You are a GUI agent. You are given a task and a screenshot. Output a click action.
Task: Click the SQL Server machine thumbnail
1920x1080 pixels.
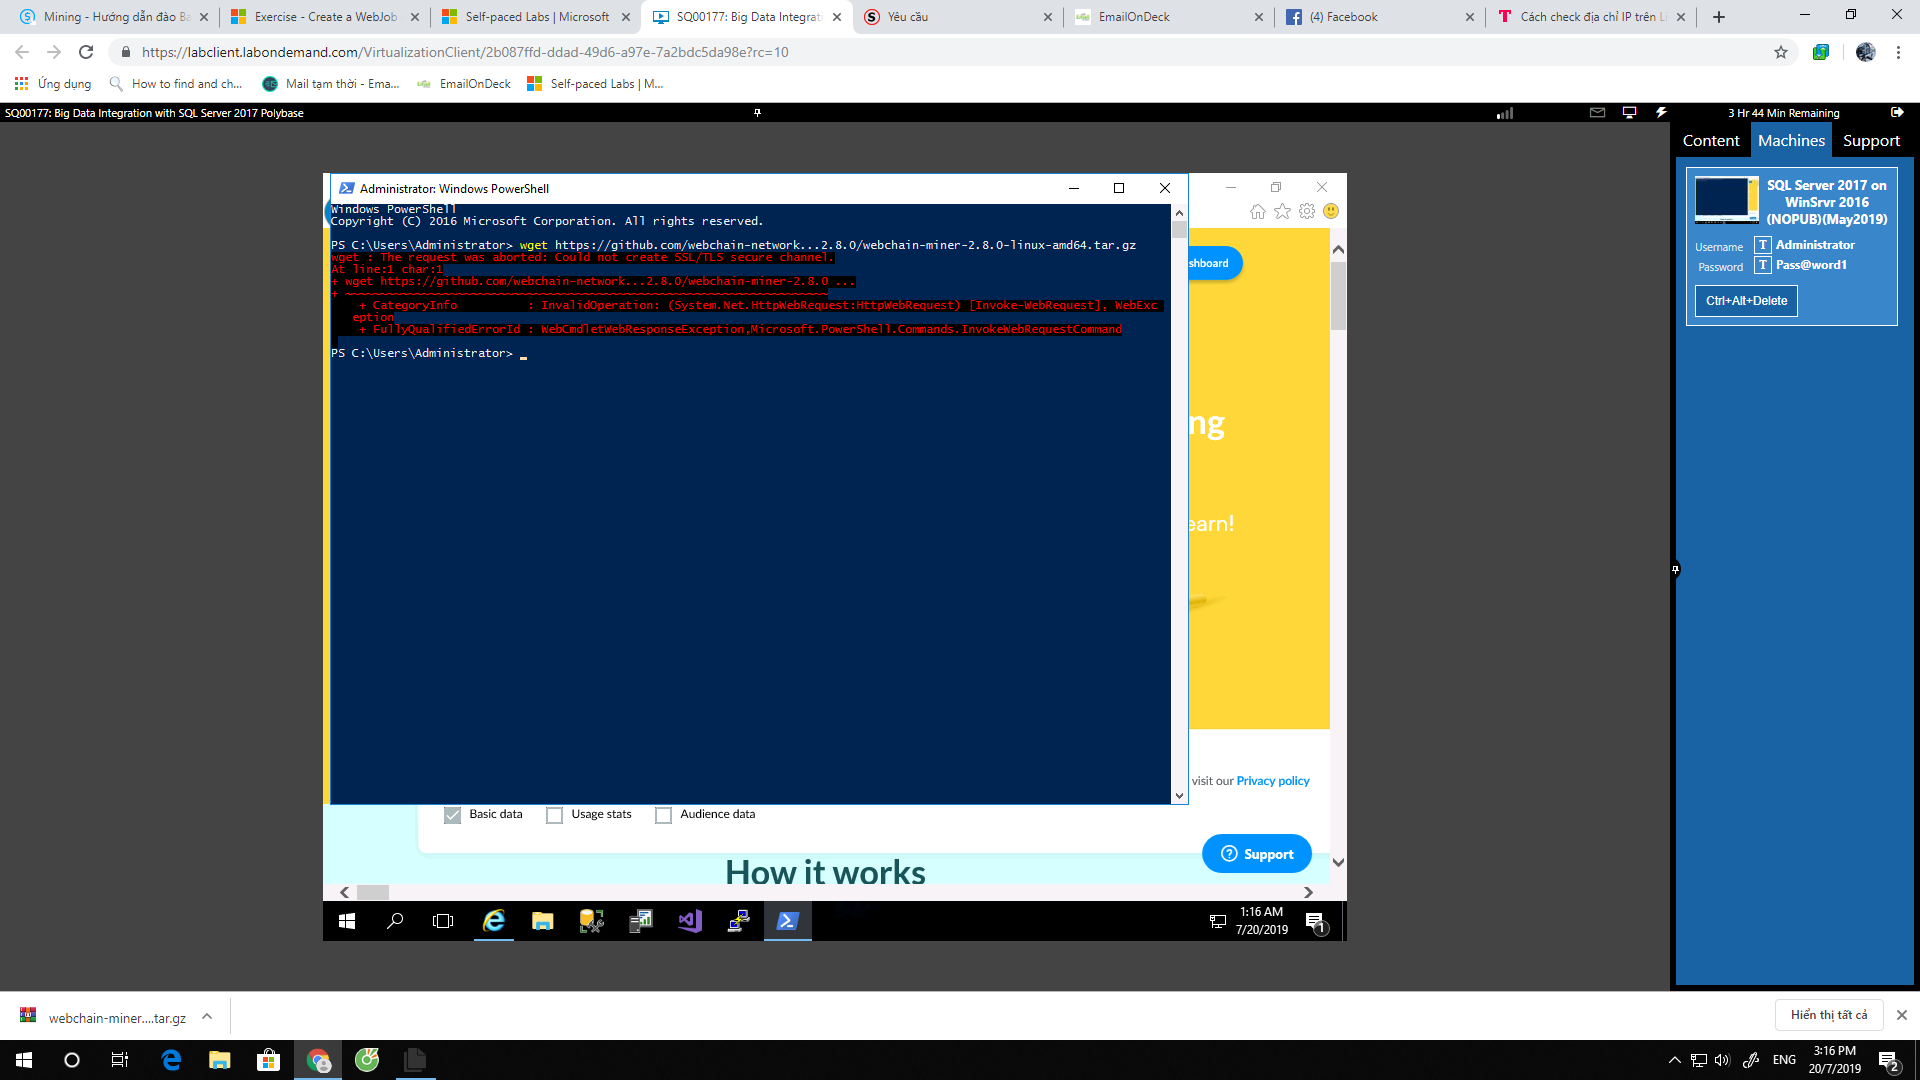pyautogui.click(x=1726, y=200)
